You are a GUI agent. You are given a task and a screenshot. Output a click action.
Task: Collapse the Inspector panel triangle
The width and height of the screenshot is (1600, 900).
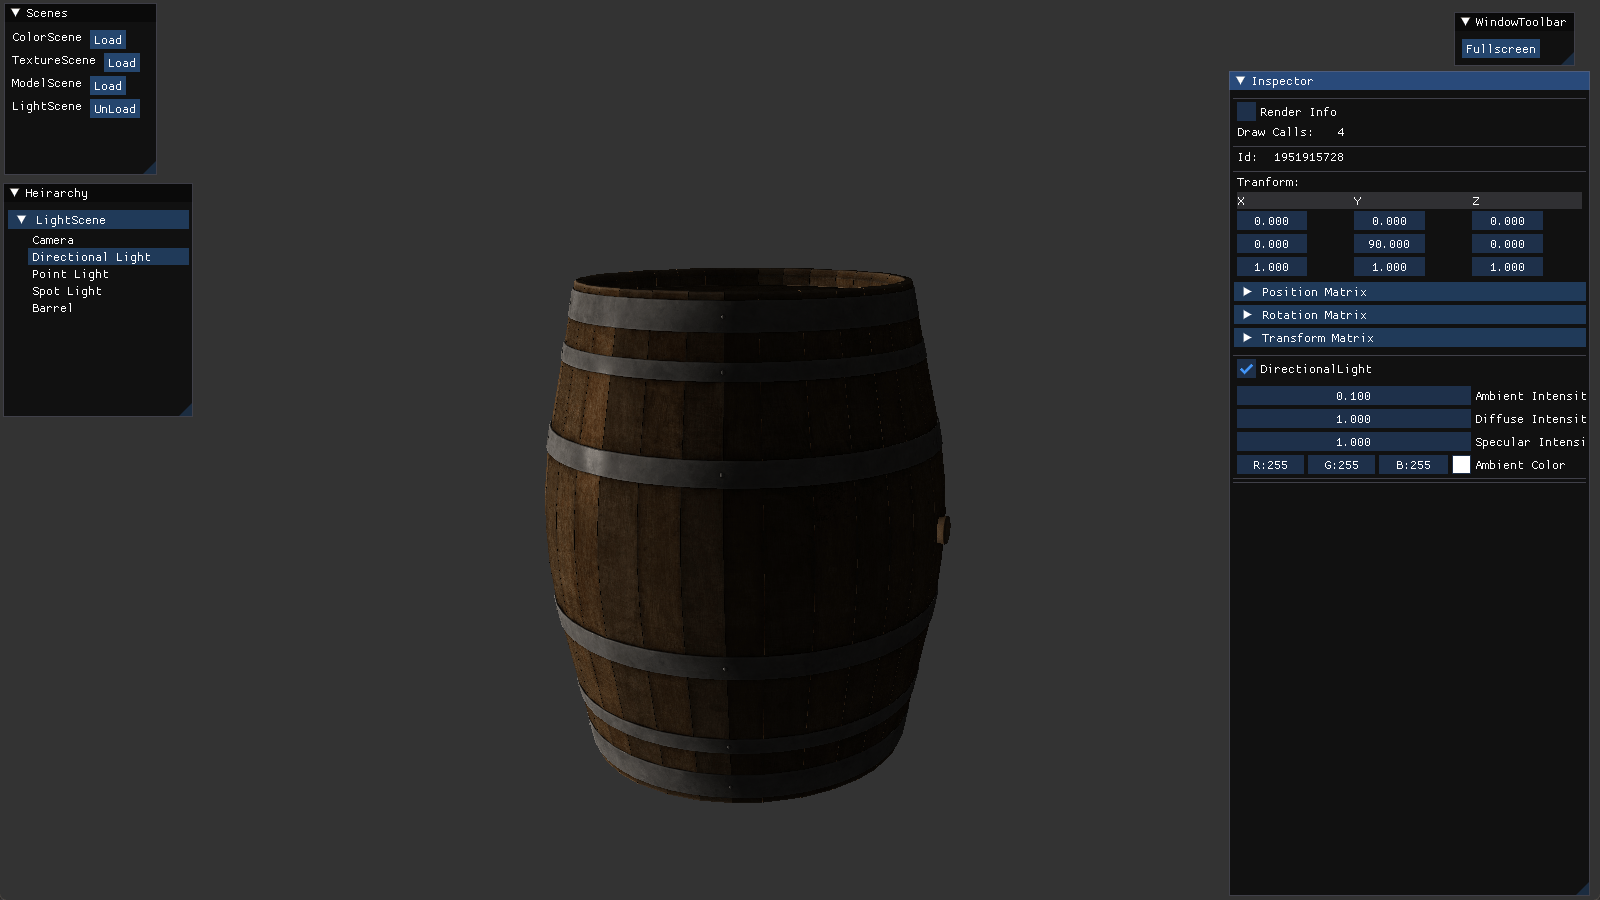click(x=1241, y=81)
